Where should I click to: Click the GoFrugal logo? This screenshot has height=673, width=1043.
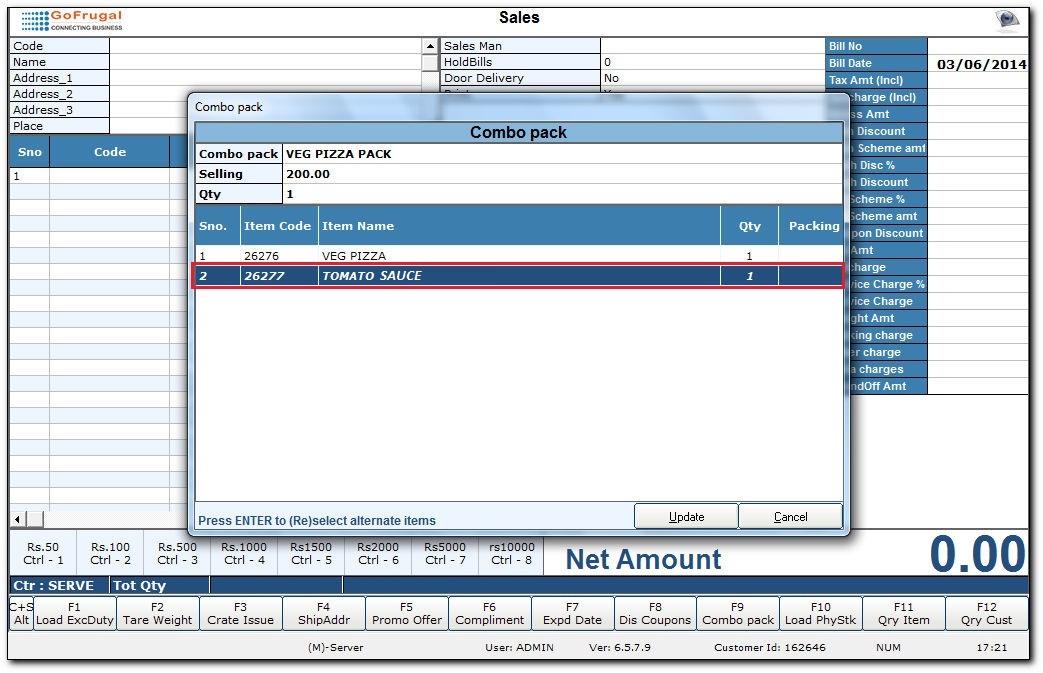coord(72,21)
